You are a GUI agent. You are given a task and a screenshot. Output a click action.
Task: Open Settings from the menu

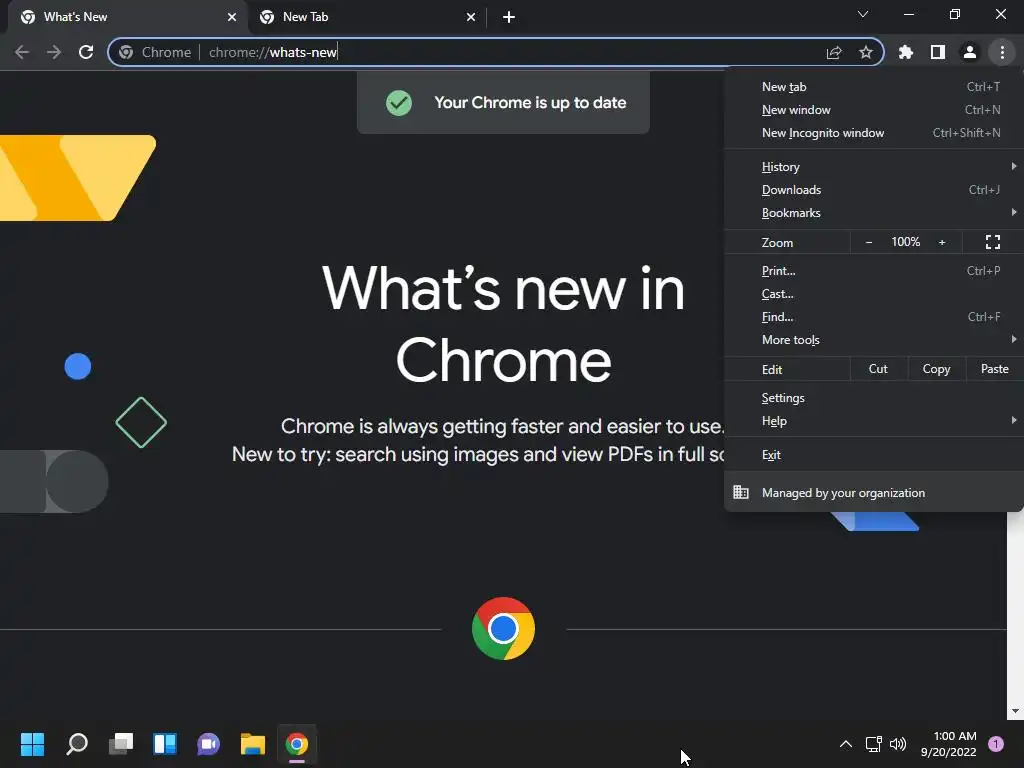point(874,398)
